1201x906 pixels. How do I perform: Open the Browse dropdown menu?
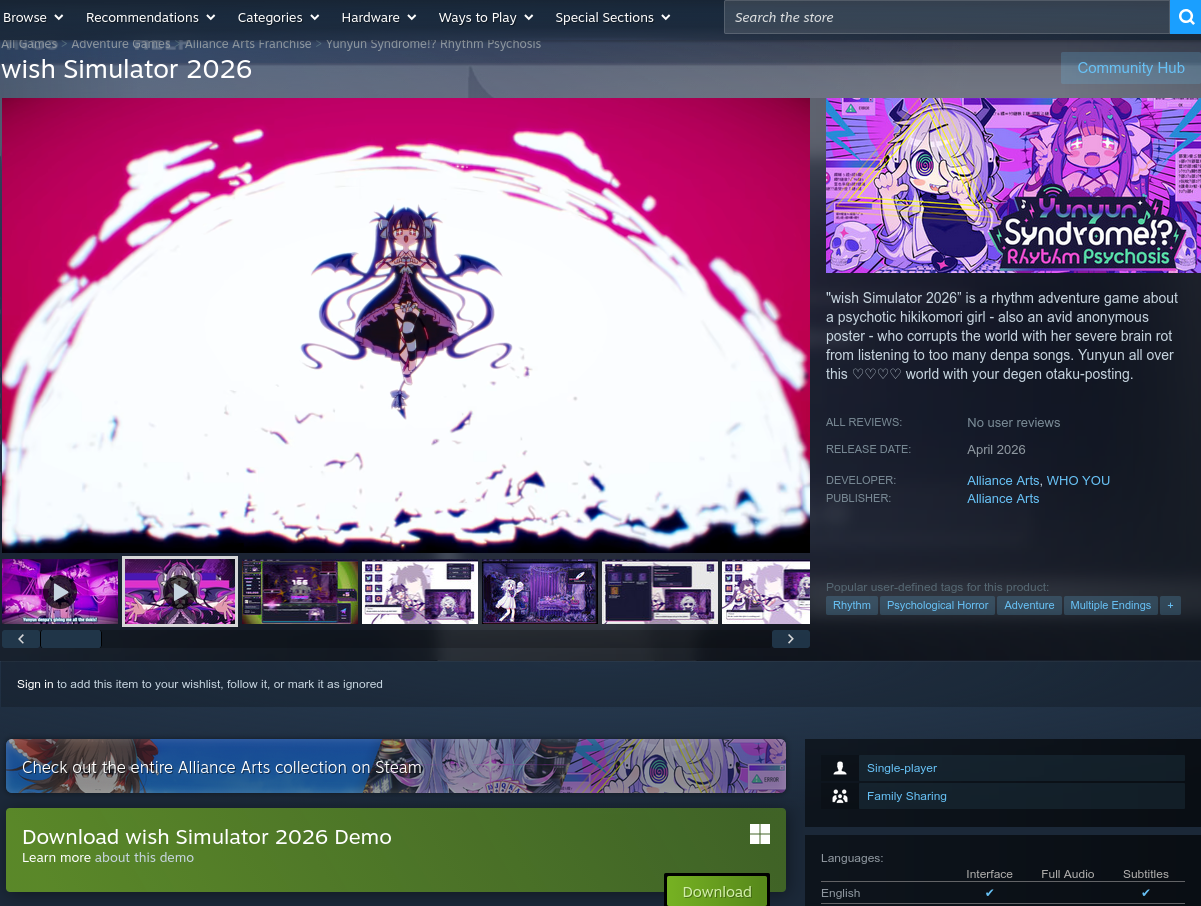[x=33, y=17]
